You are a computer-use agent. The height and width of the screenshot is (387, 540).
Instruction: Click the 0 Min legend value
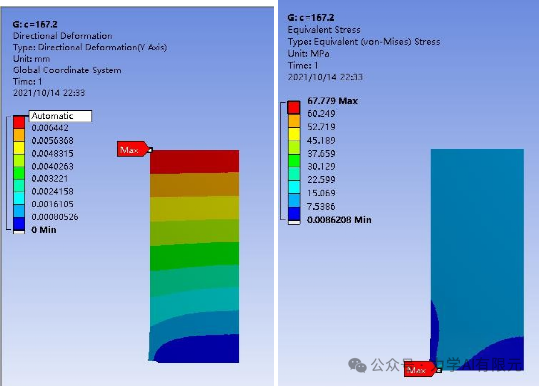click(44, 230)
